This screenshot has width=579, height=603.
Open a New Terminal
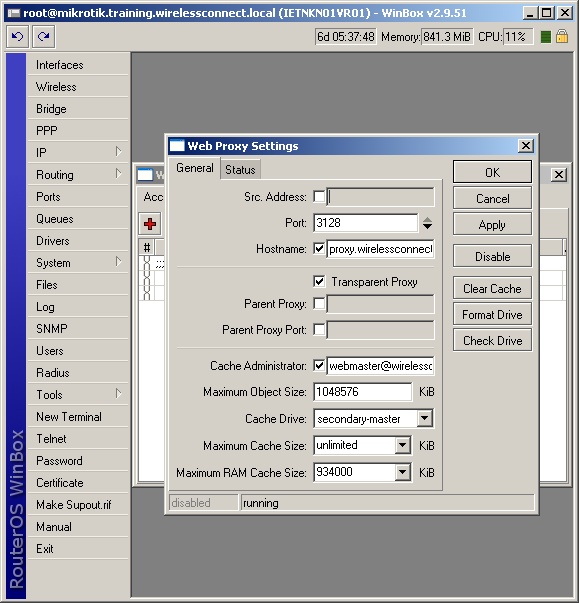(78, 417)
